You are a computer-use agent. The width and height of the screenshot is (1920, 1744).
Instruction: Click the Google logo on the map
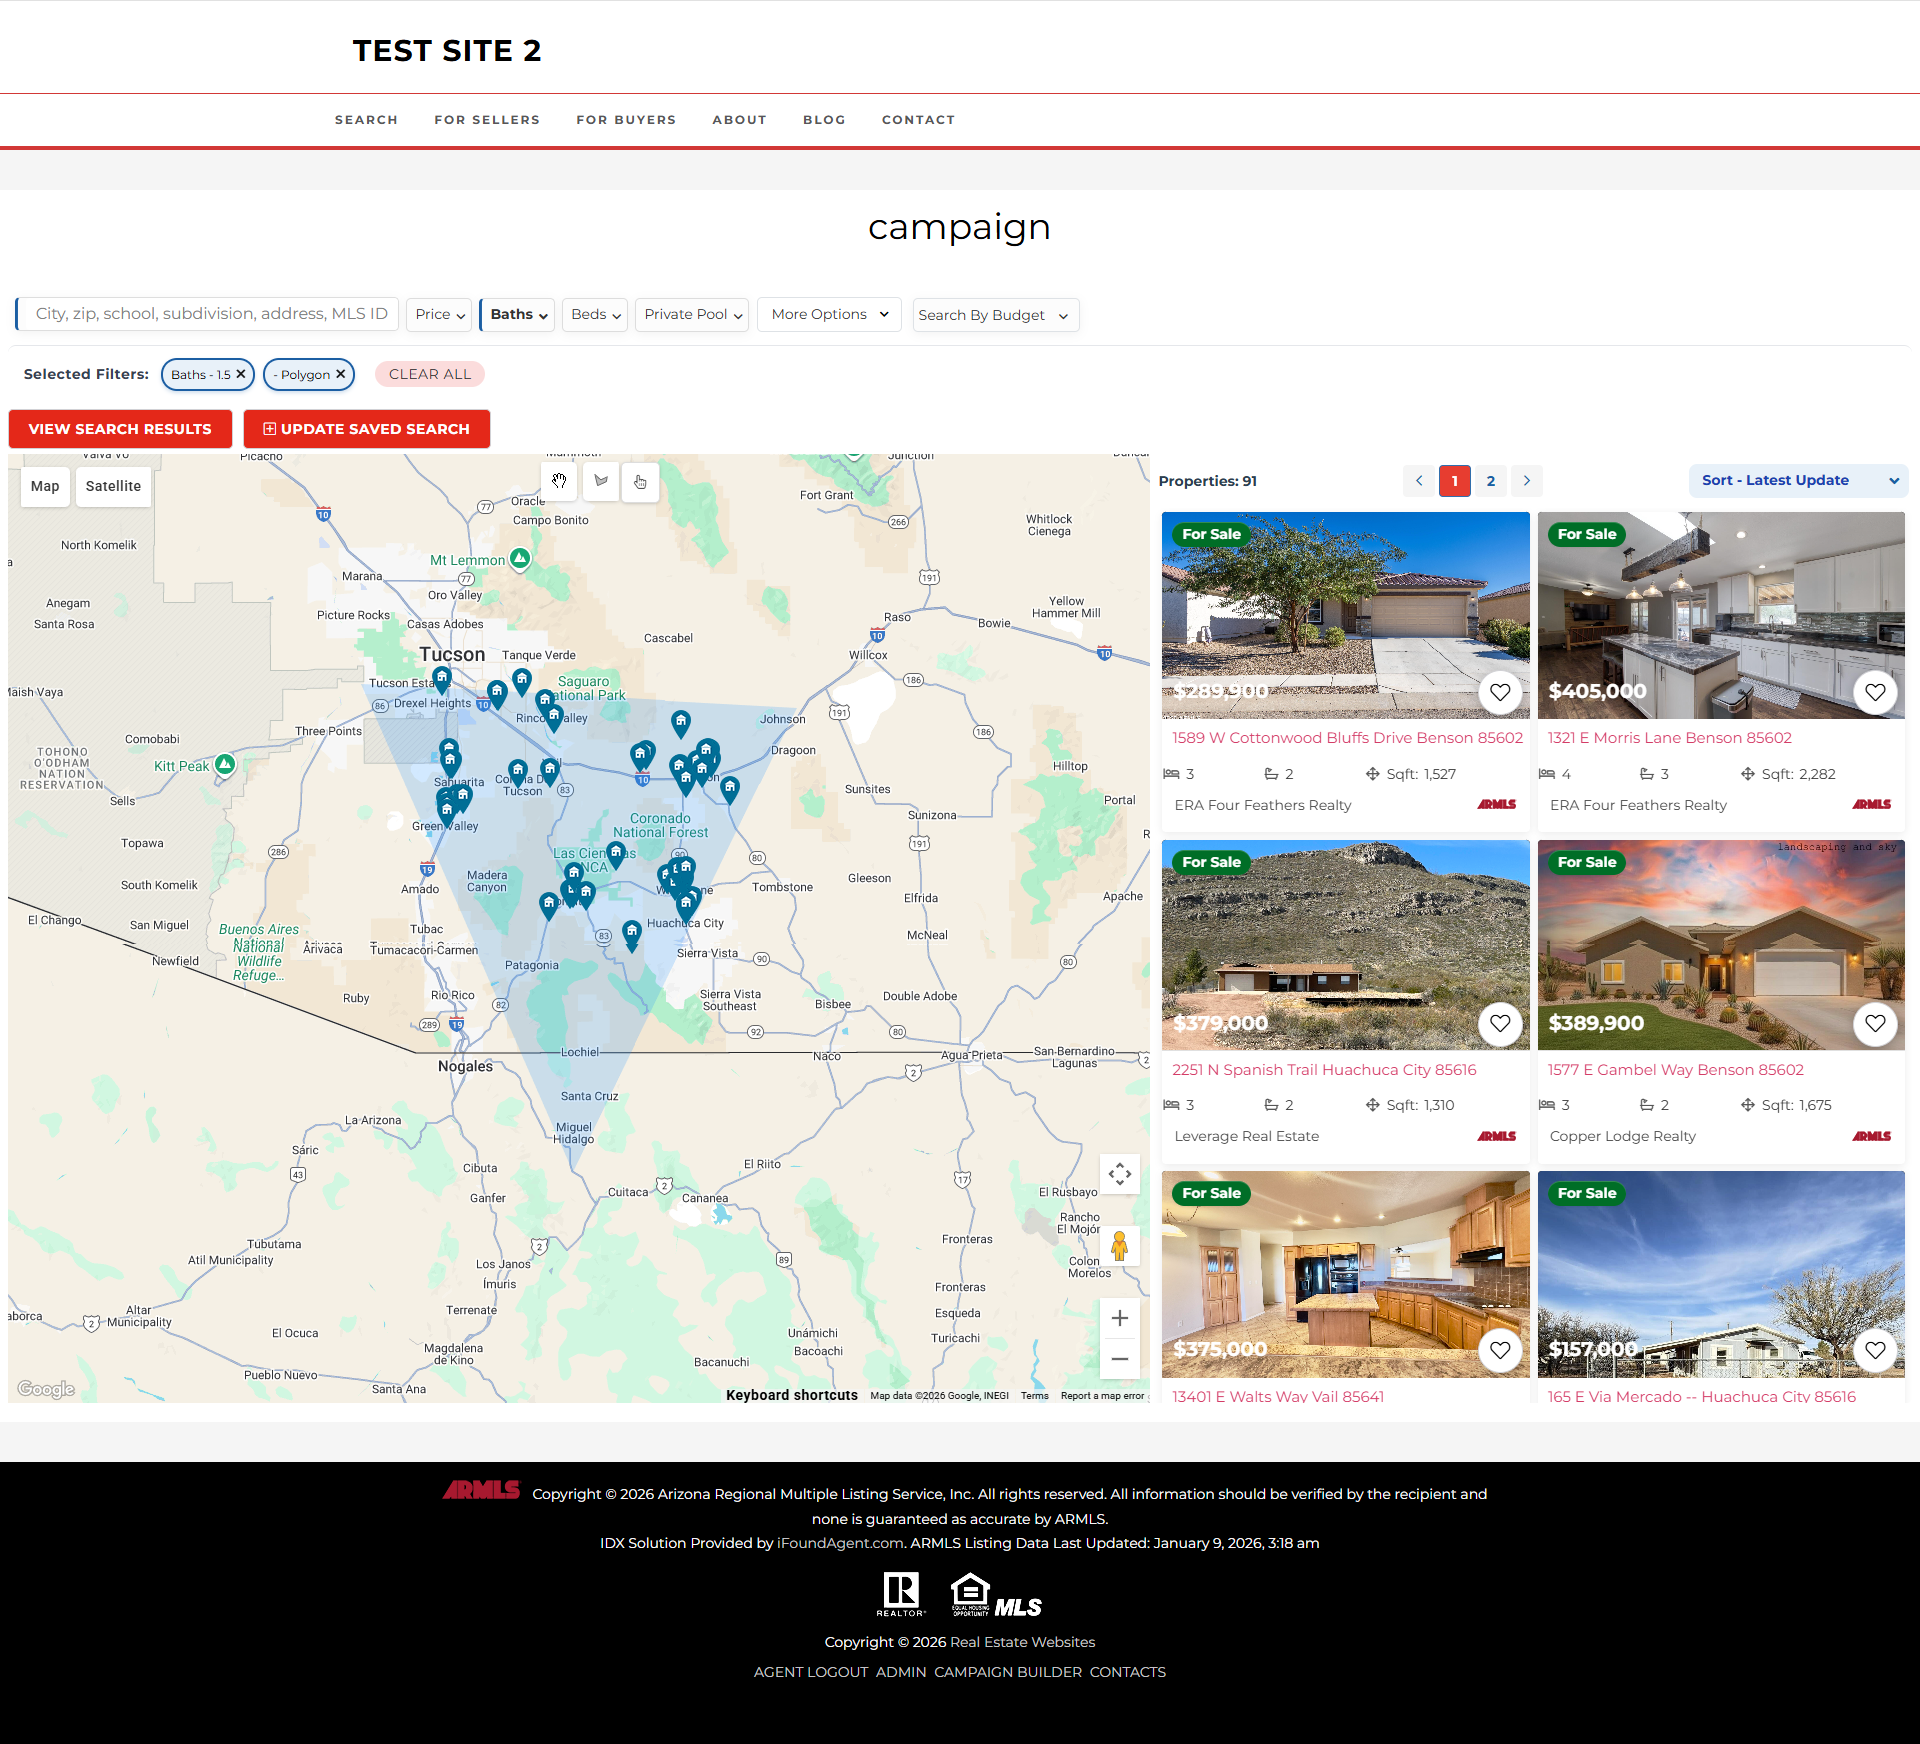pyautogui.click(x=46, y=1389)
